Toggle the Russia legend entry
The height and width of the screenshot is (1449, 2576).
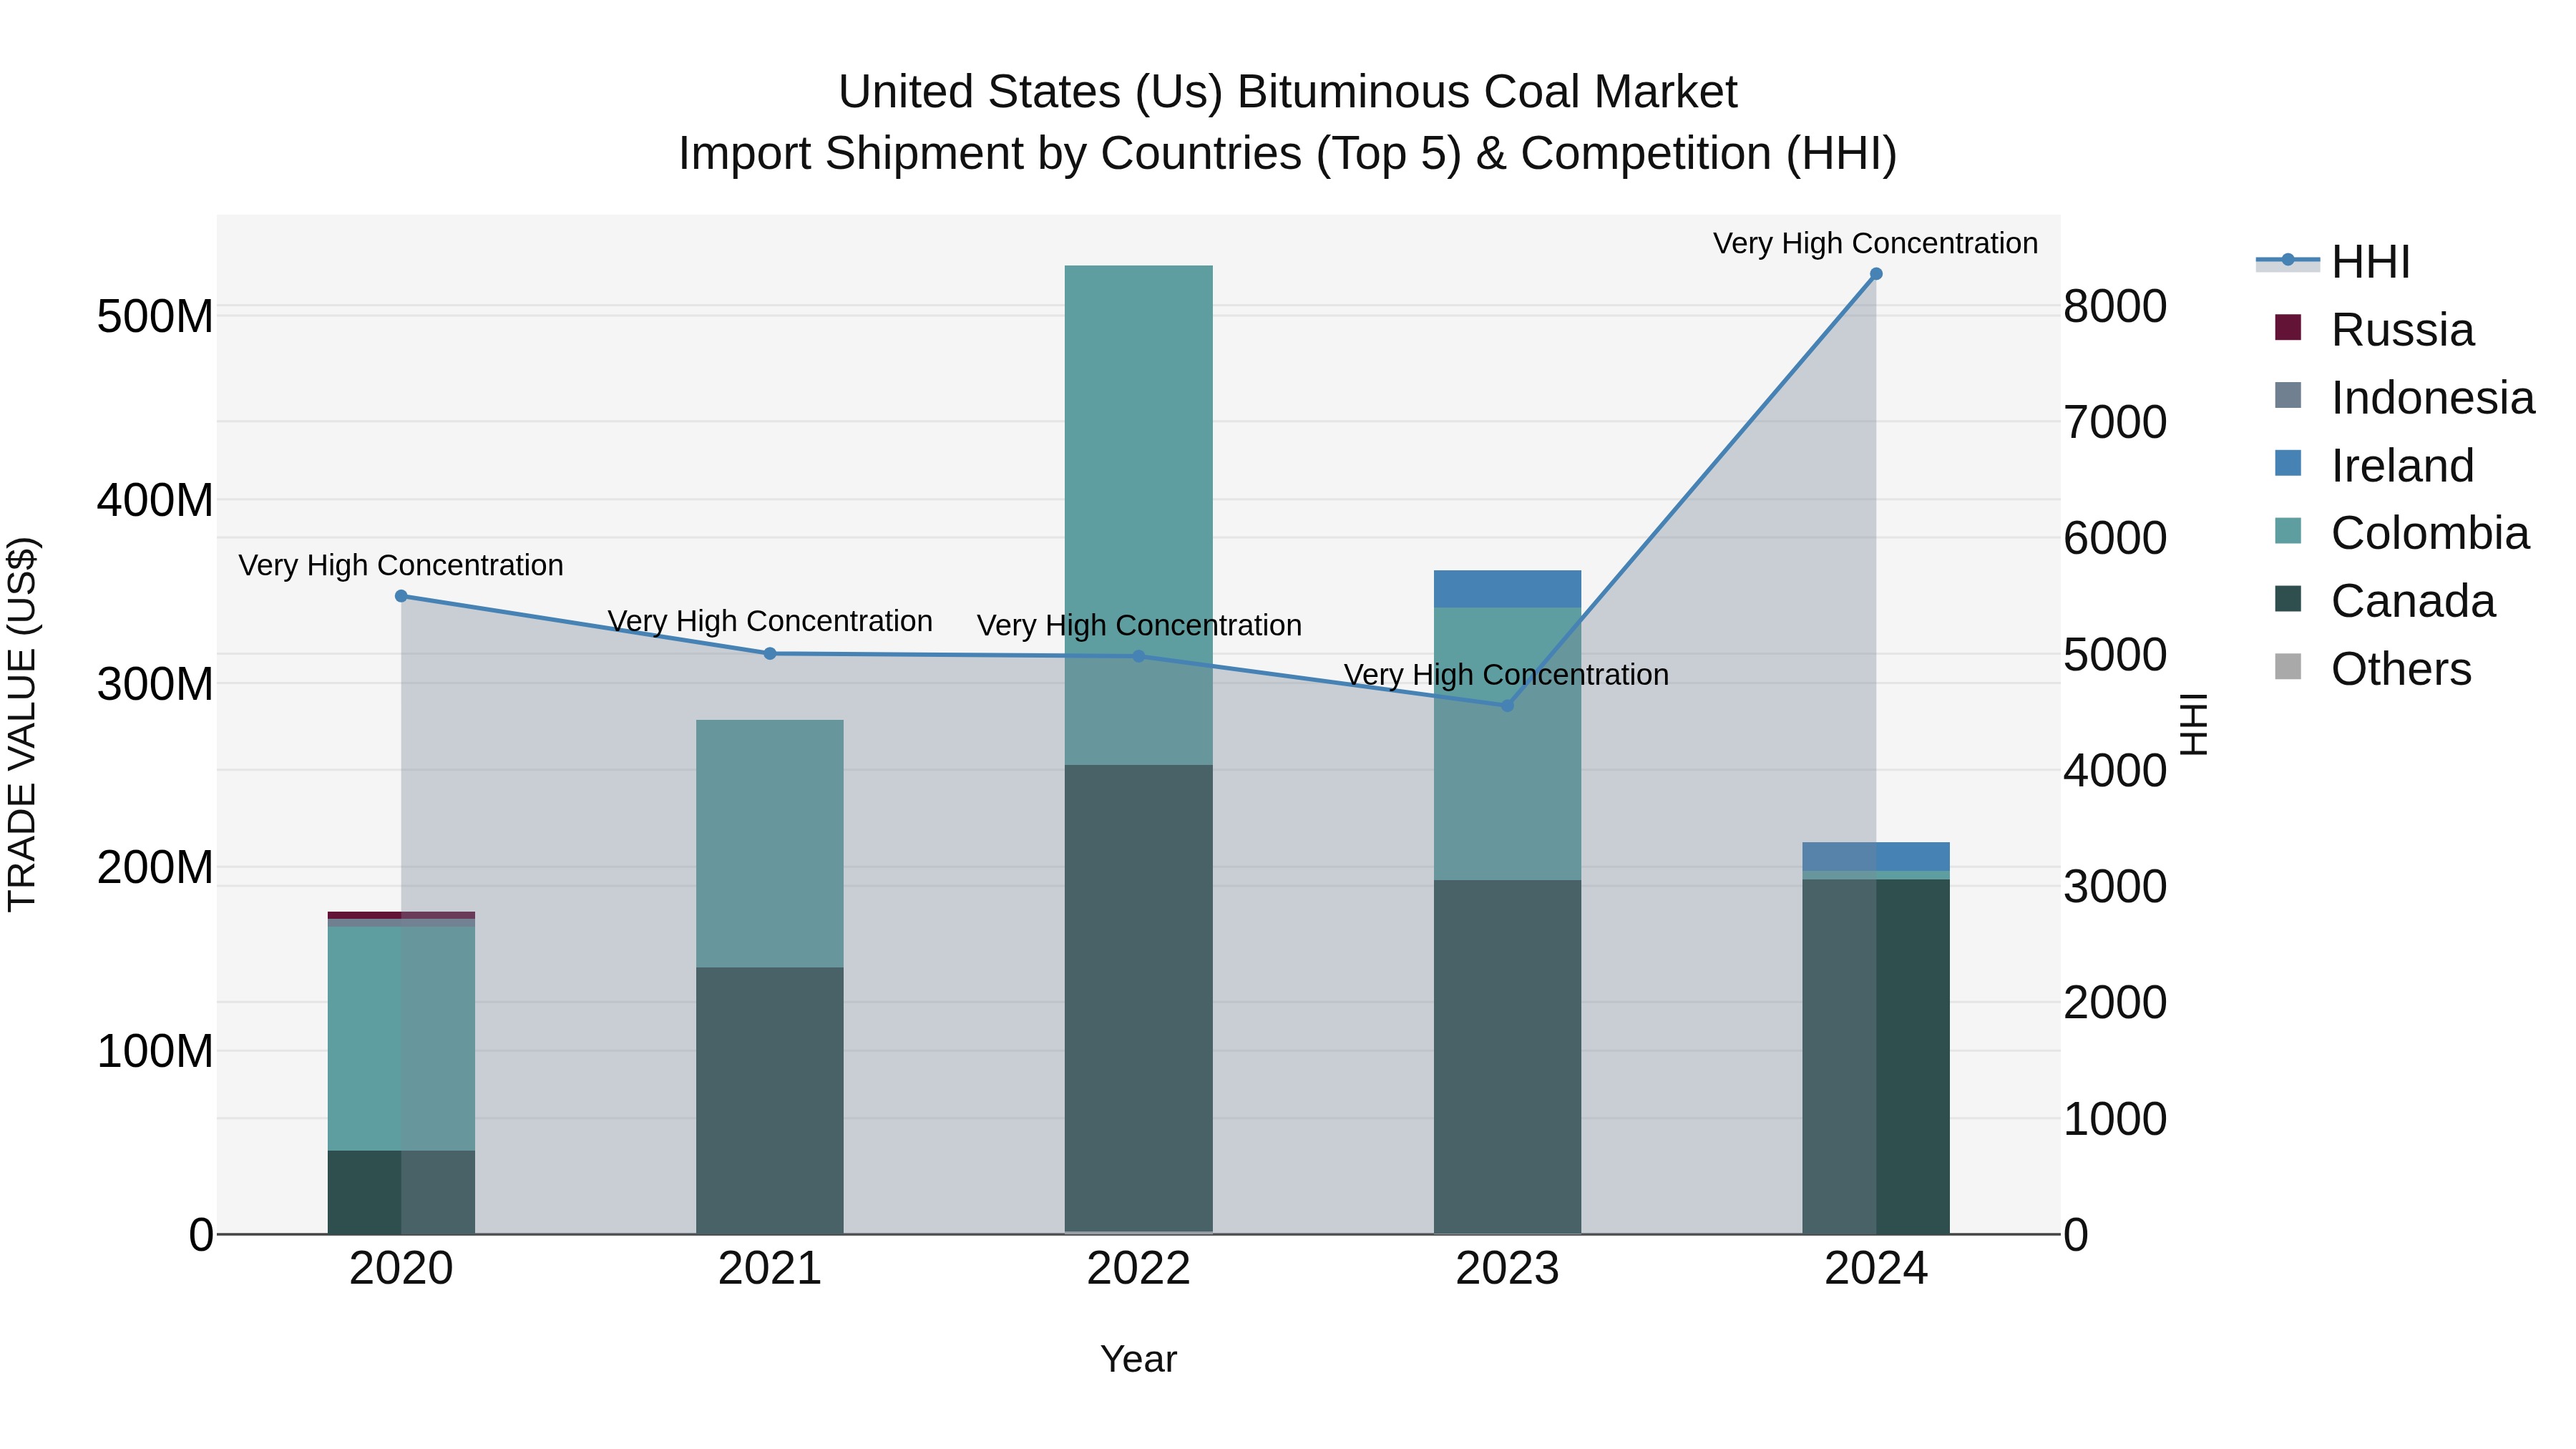coord(2374,329)
